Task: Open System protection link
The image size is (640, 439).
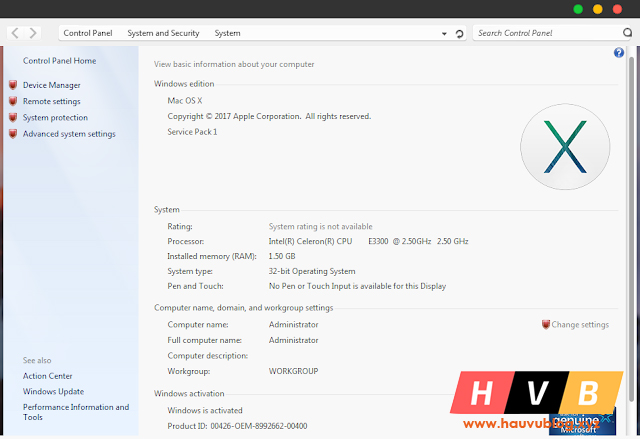Action: [x=55, y=118]
